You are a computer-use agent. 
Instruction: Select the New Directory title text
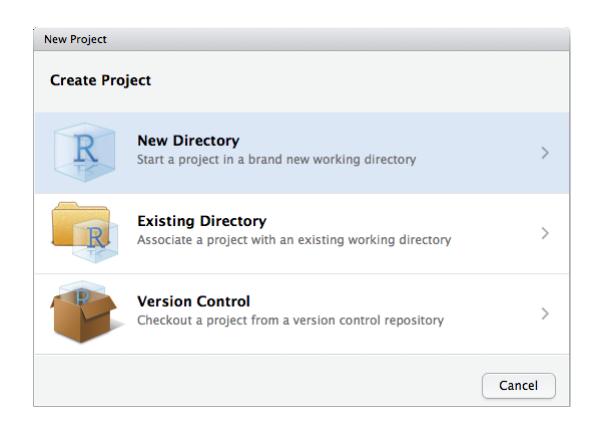188,141
